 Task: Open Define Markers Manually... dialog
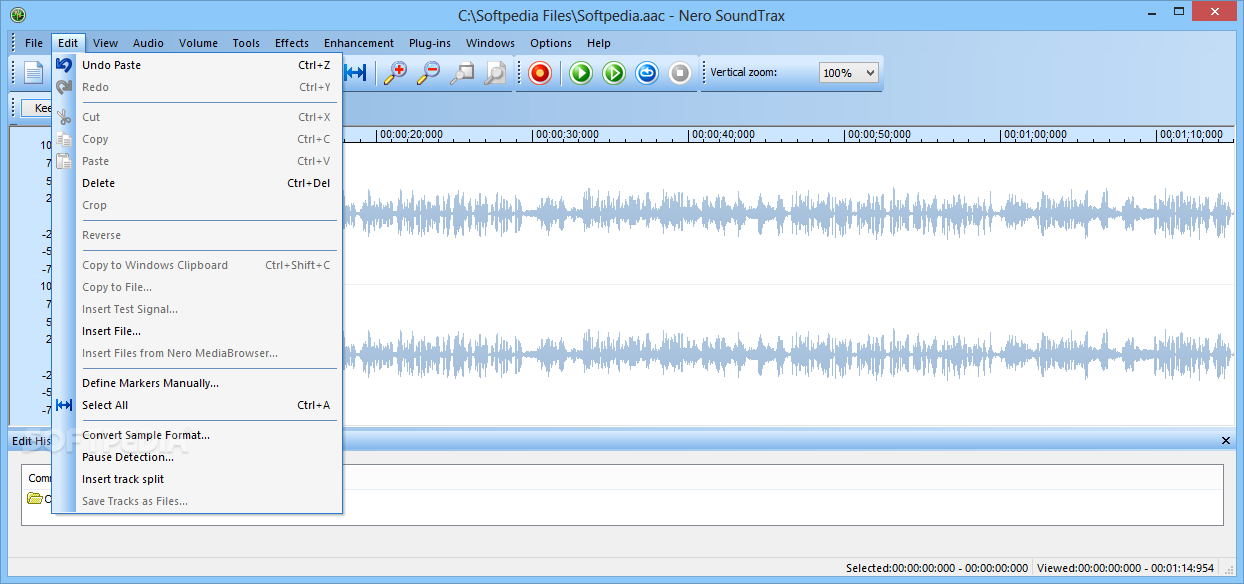pos(197,383)
